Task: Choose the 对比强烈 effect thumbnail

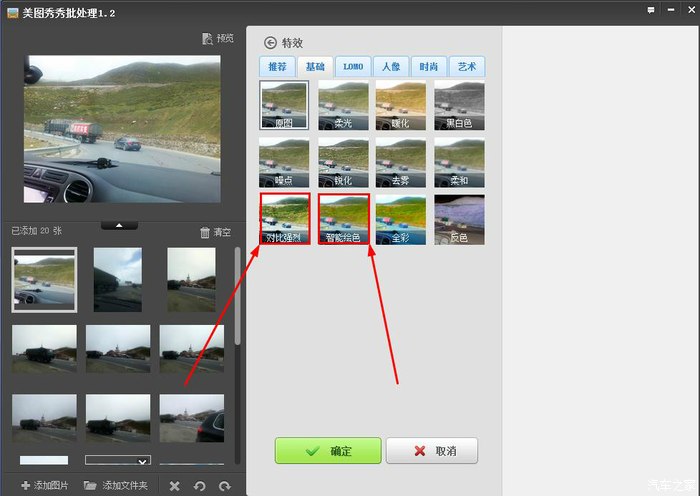Action: (x=284, y=219)
